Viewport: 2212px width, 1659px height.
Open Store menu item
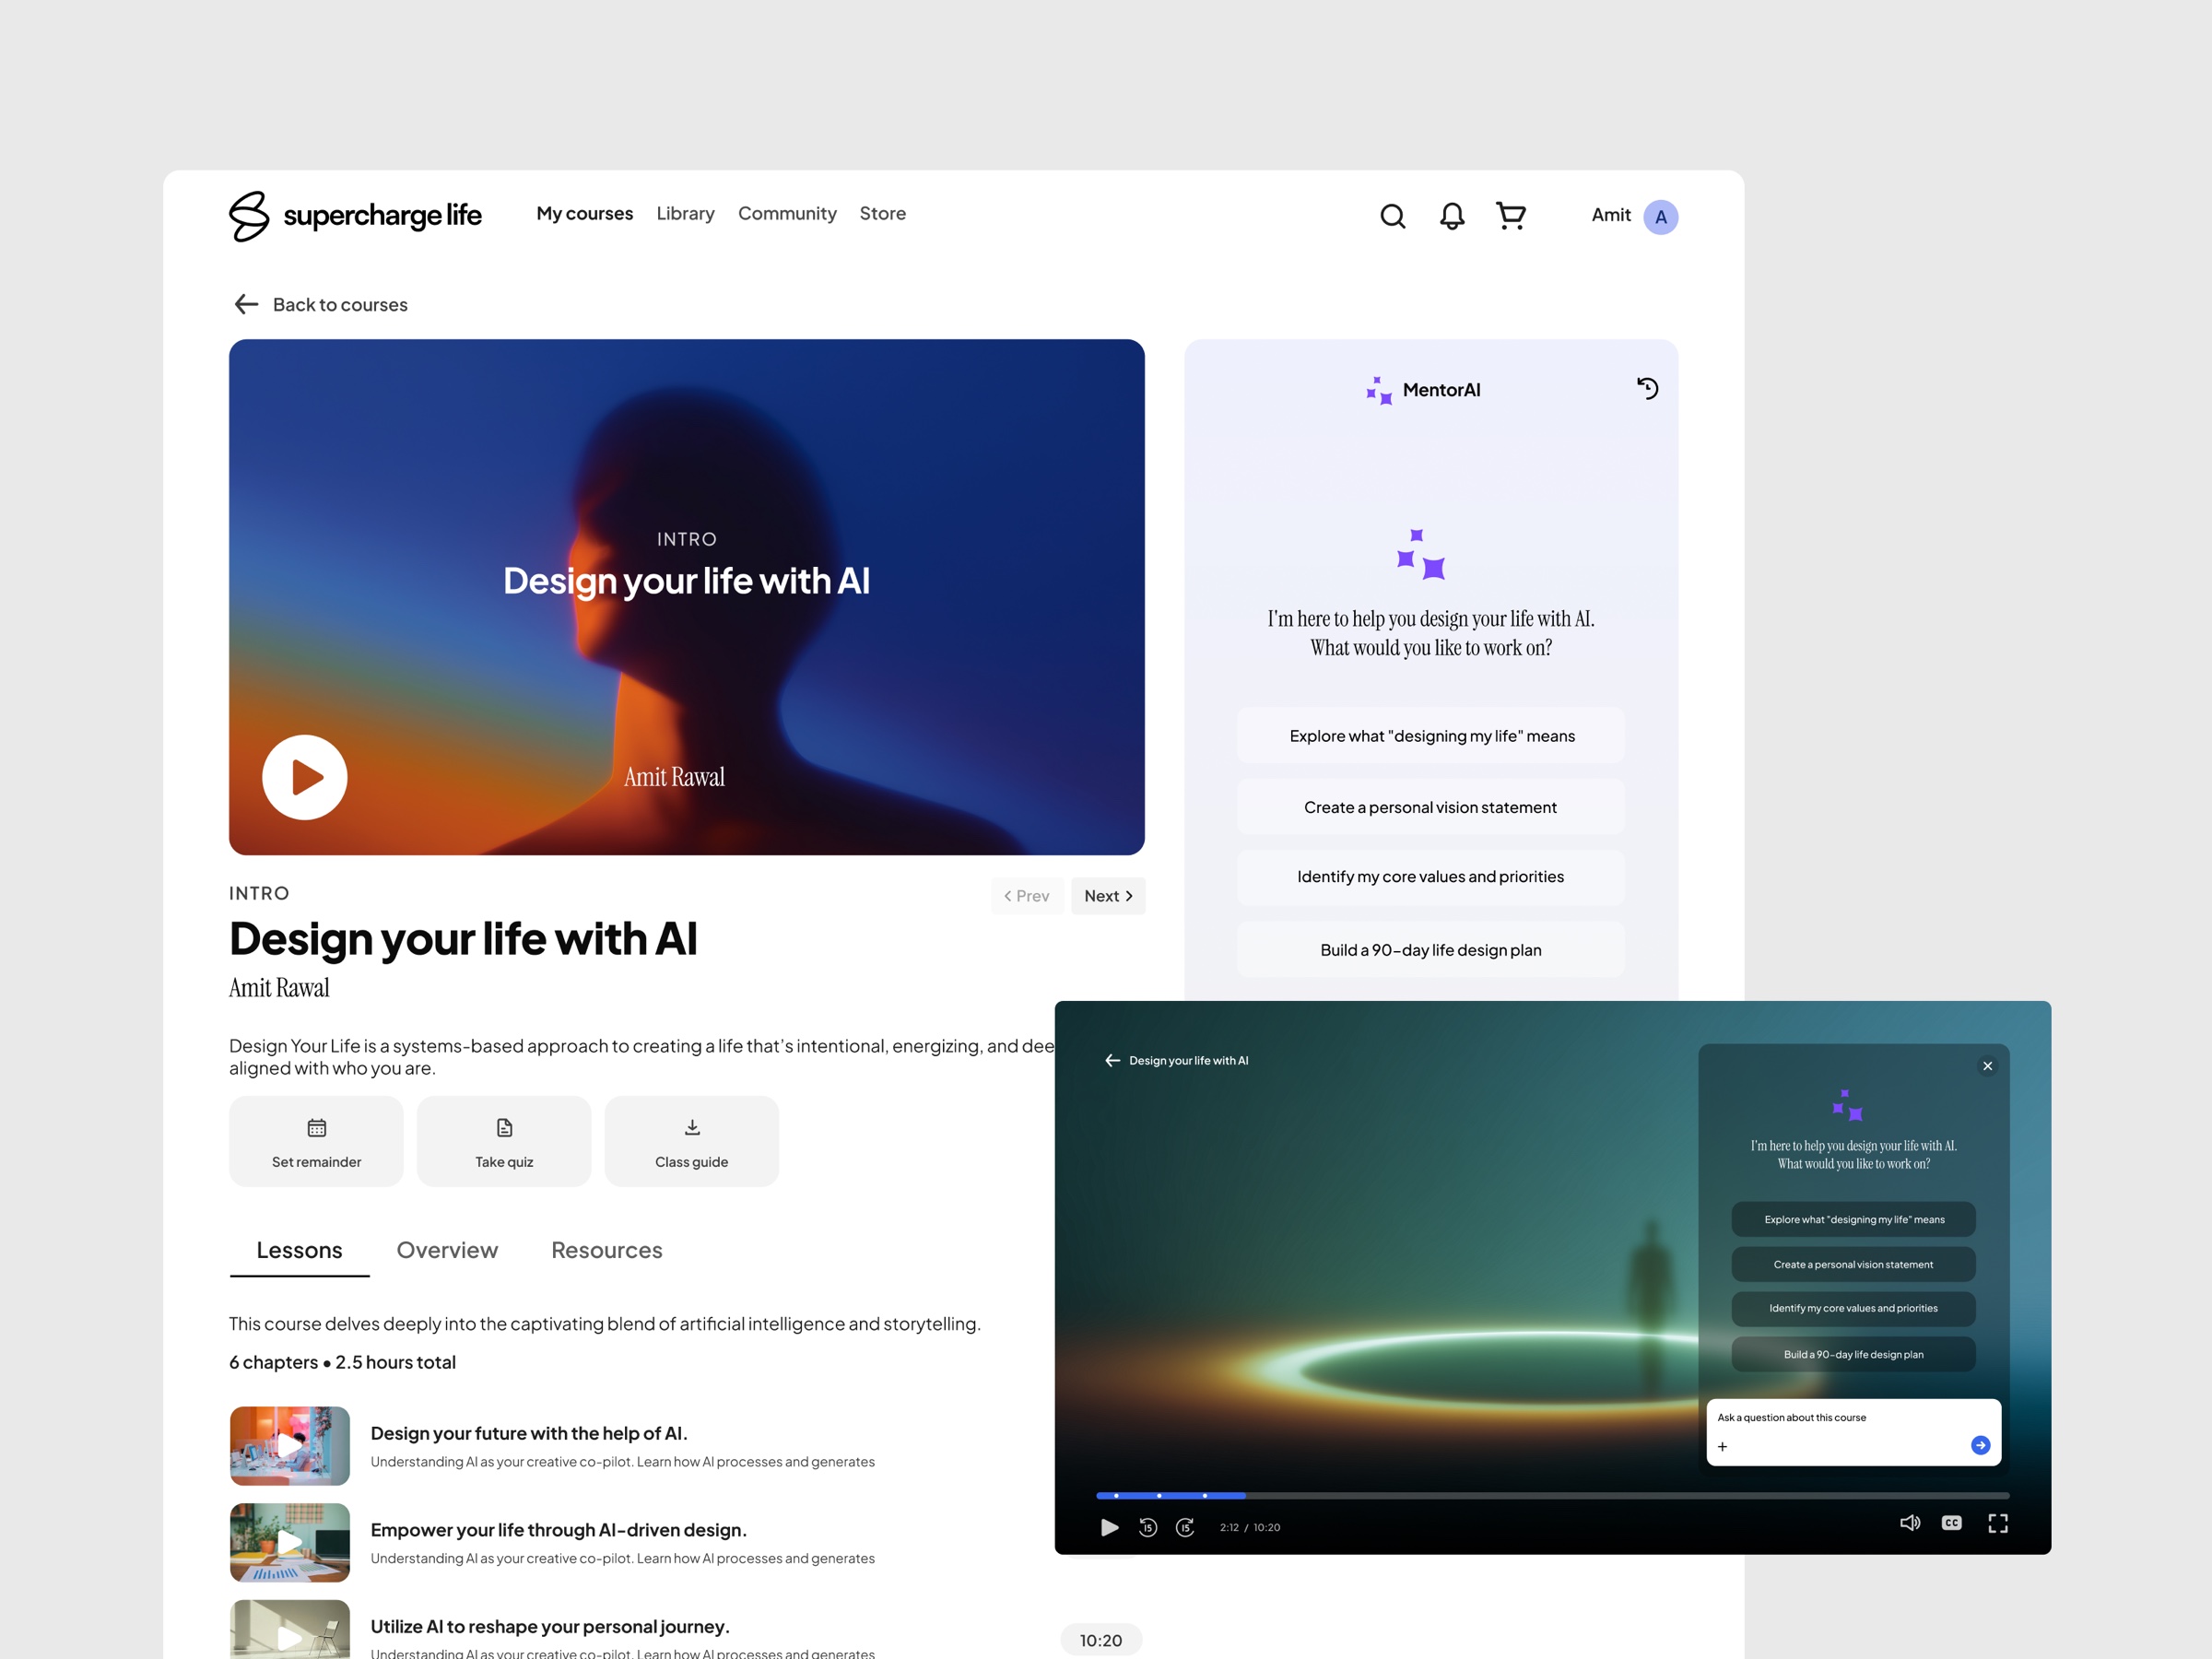[883, 214]
